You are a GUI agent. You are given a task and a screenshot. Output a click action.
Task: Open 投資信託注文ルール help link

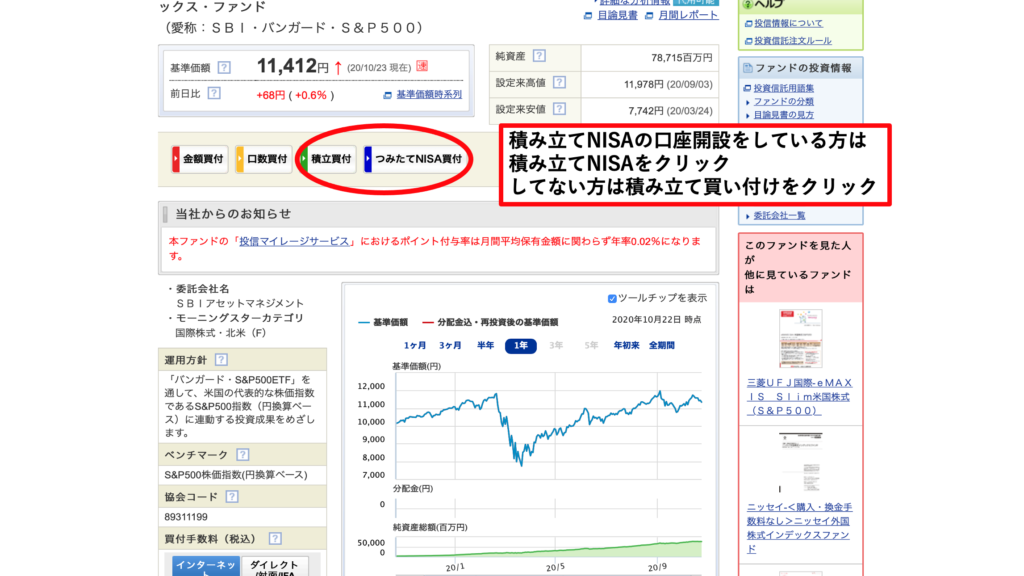pos(793,40)
